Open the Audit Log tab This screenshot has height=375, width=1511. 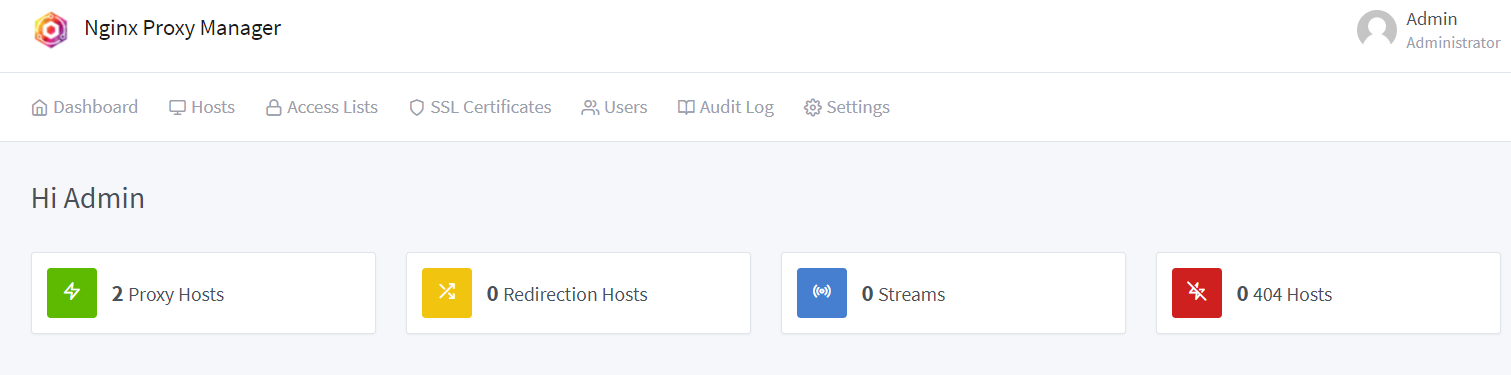coord(726,107)
